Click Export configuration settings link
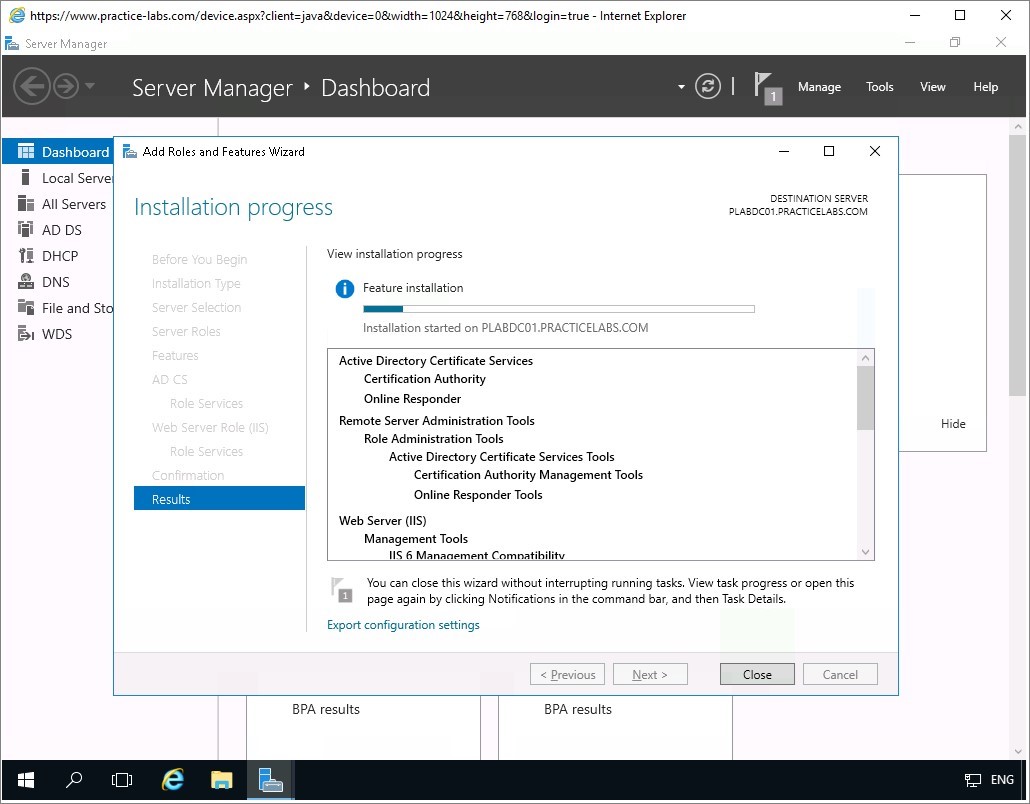Viewport: 1030px width, 804px height. coord(403,625)
